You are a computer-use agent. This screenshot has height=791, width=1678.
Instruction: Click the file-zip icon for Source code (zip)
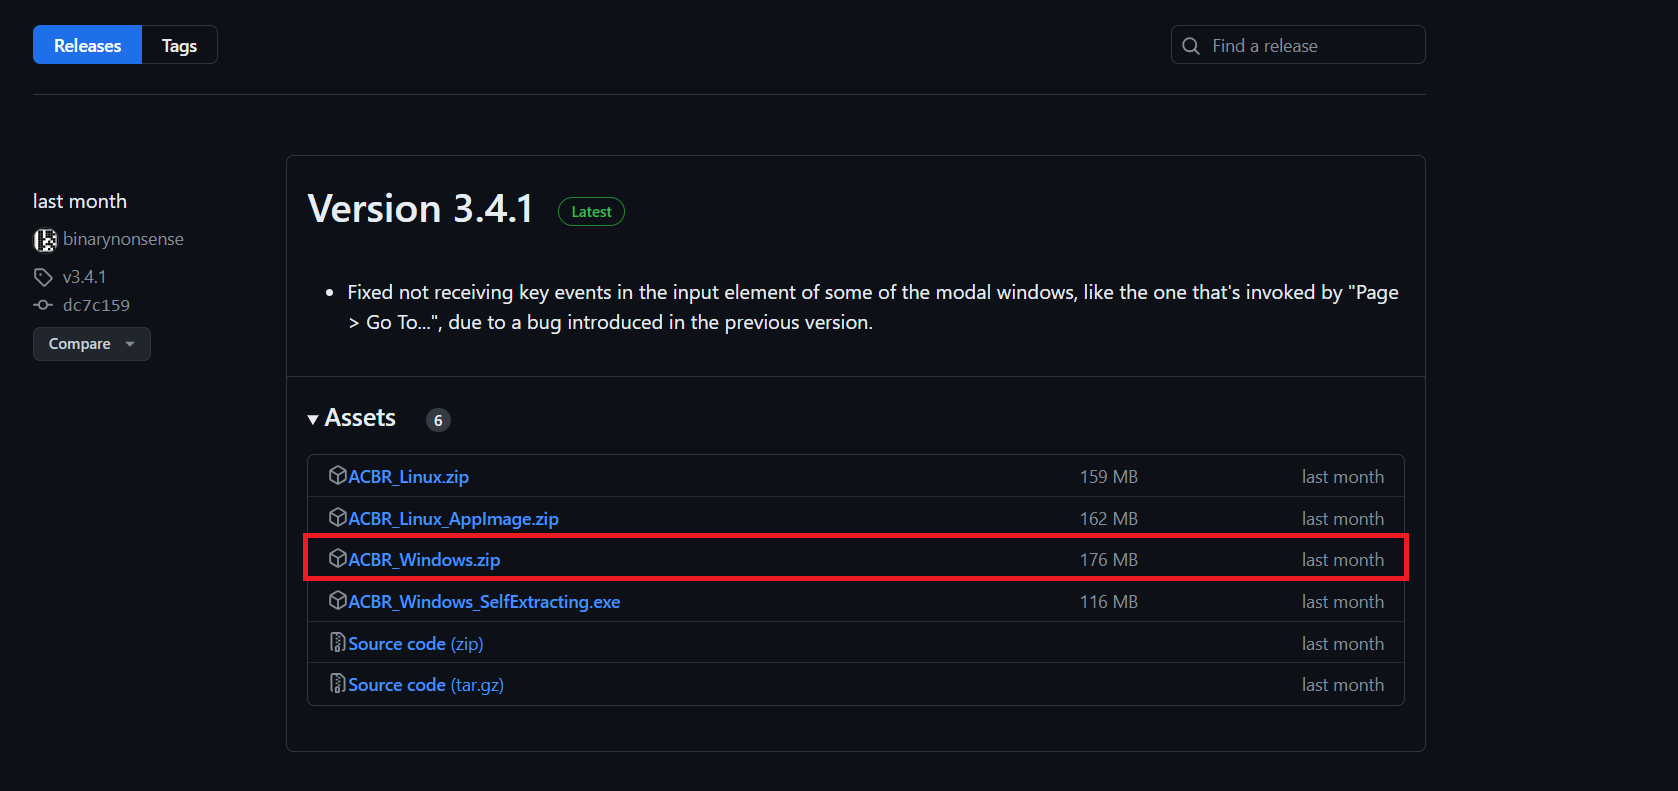click(x=338, y=643)
